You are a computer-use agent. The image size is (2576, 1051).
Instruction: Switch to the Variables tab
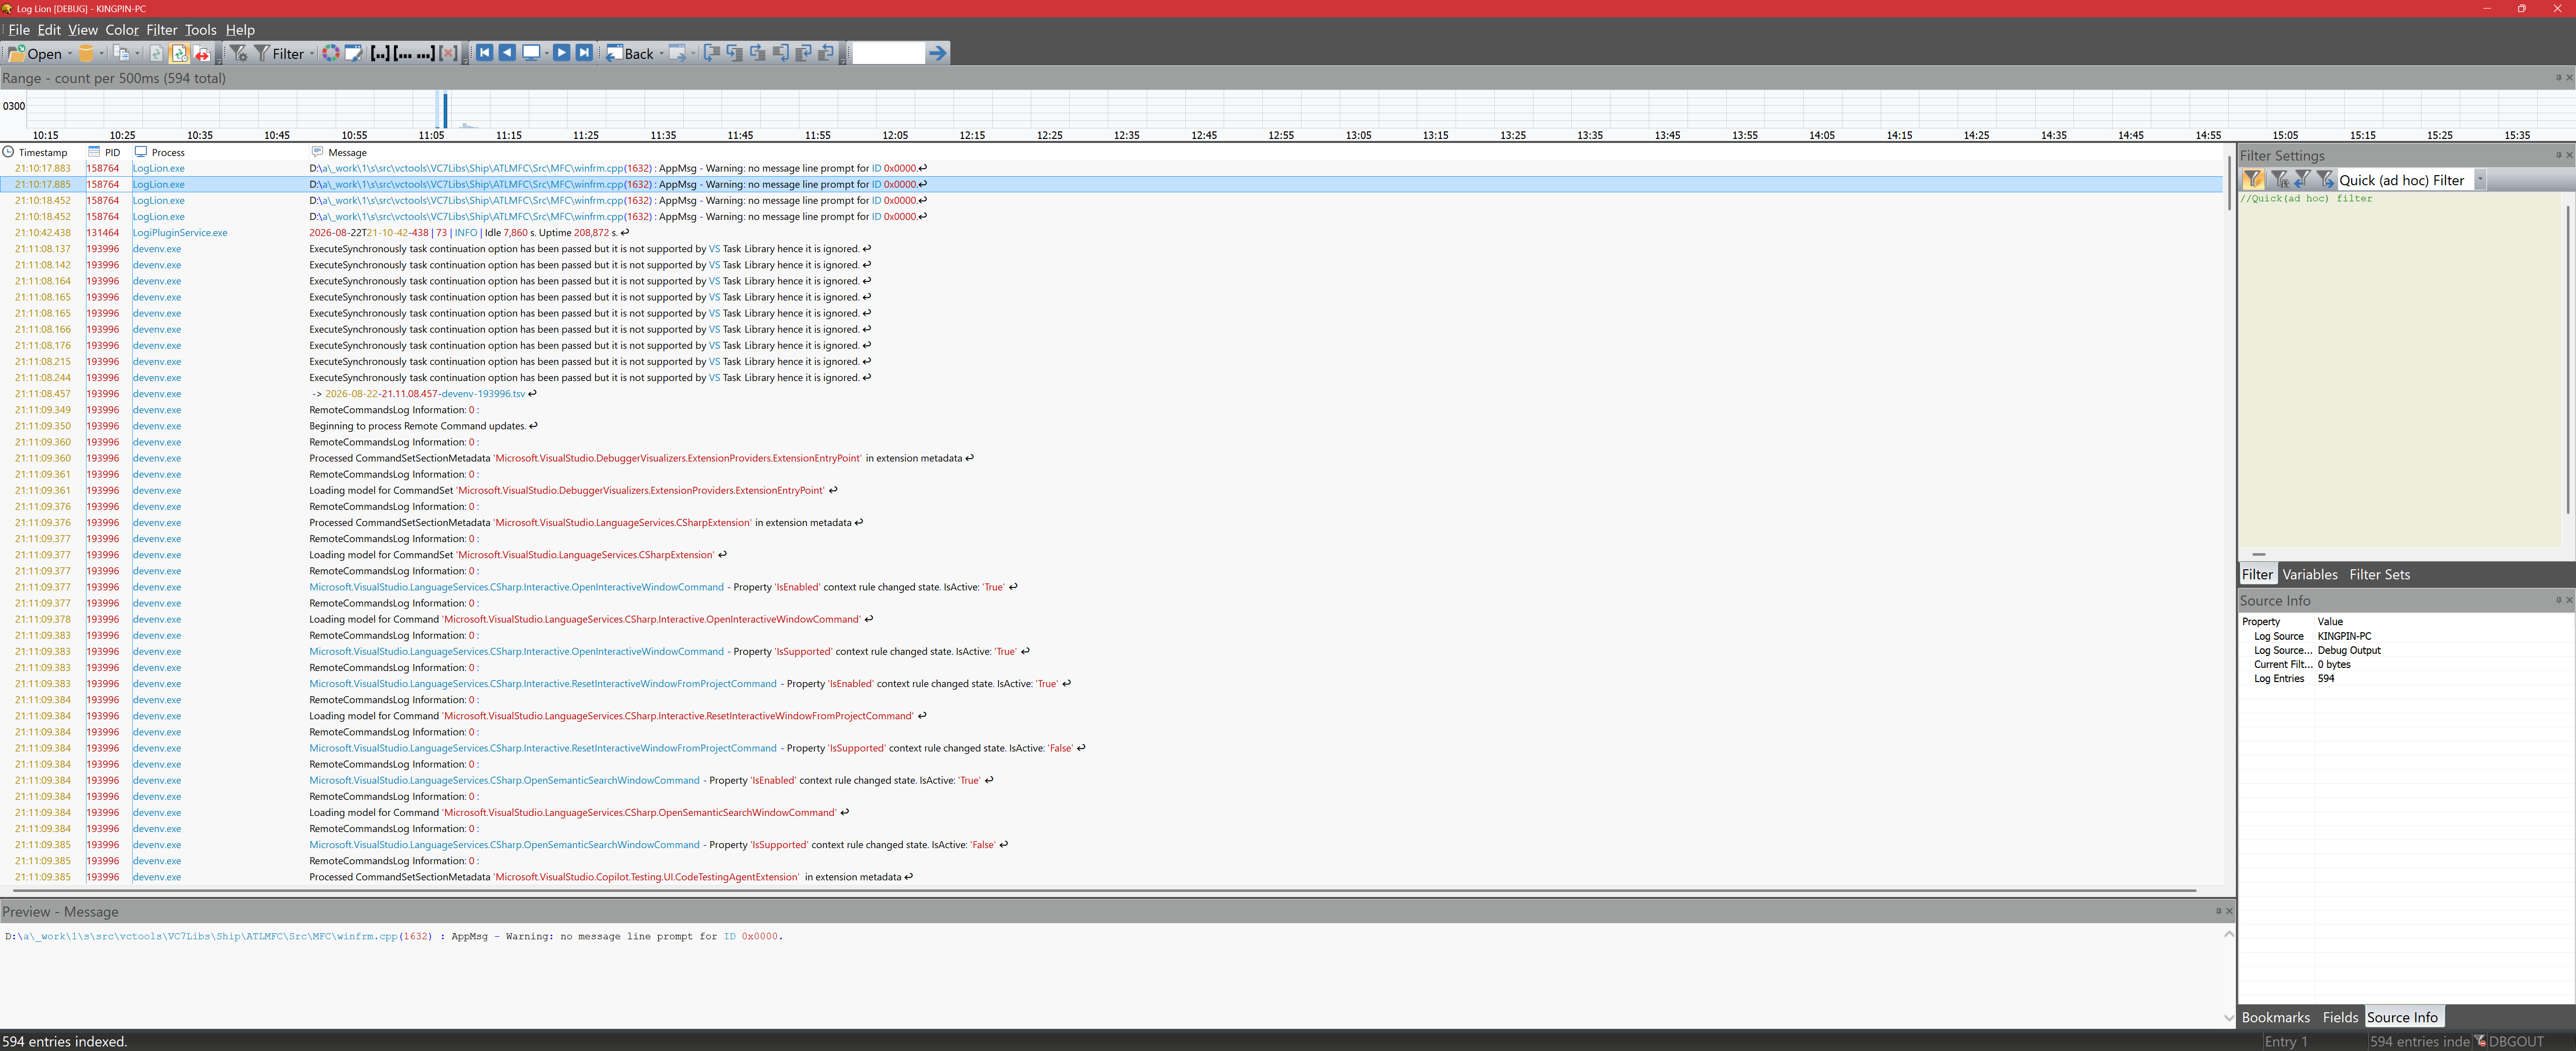(x=2309, y=574)
